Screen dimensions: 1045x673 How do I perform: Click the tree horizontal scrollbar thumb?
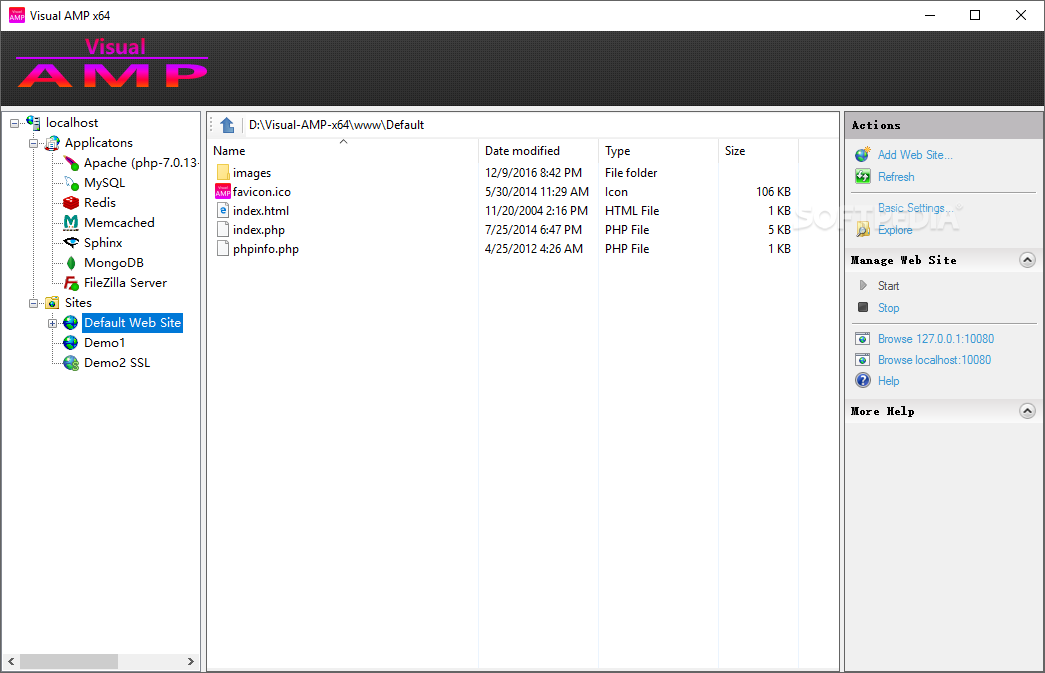69,661
